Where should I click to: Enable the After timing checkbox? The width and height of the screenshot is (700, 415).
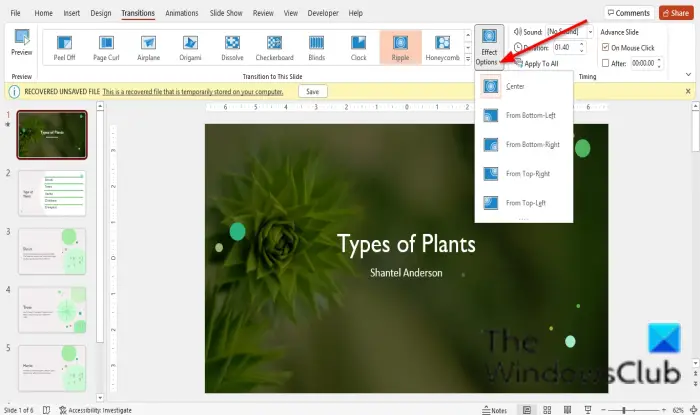[x=605, y=62]
